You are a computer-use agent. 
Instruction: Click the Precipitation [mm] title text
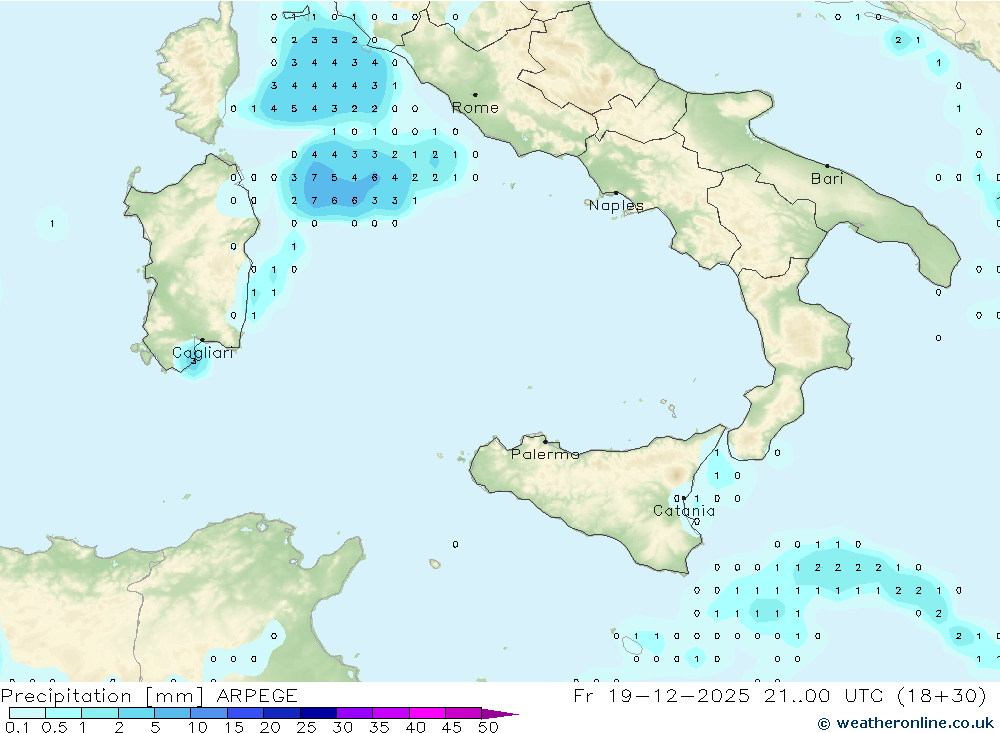[102, 696]
